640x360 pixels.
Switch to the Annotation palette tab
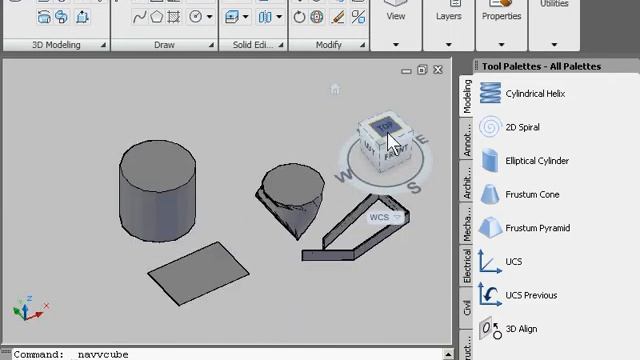pos(467,139)
